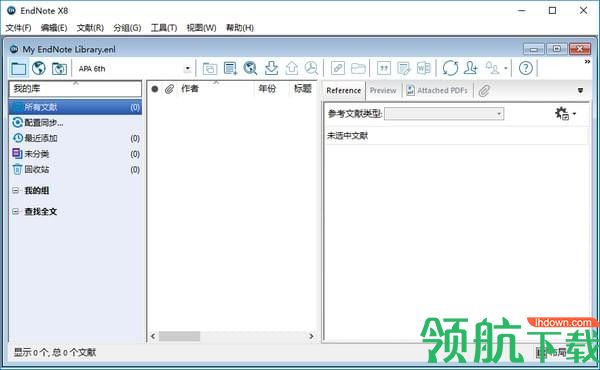This screenshot has height=370, width=600.
Task: Click My EndNote Library.enl window icon
Action: (14, 49)
